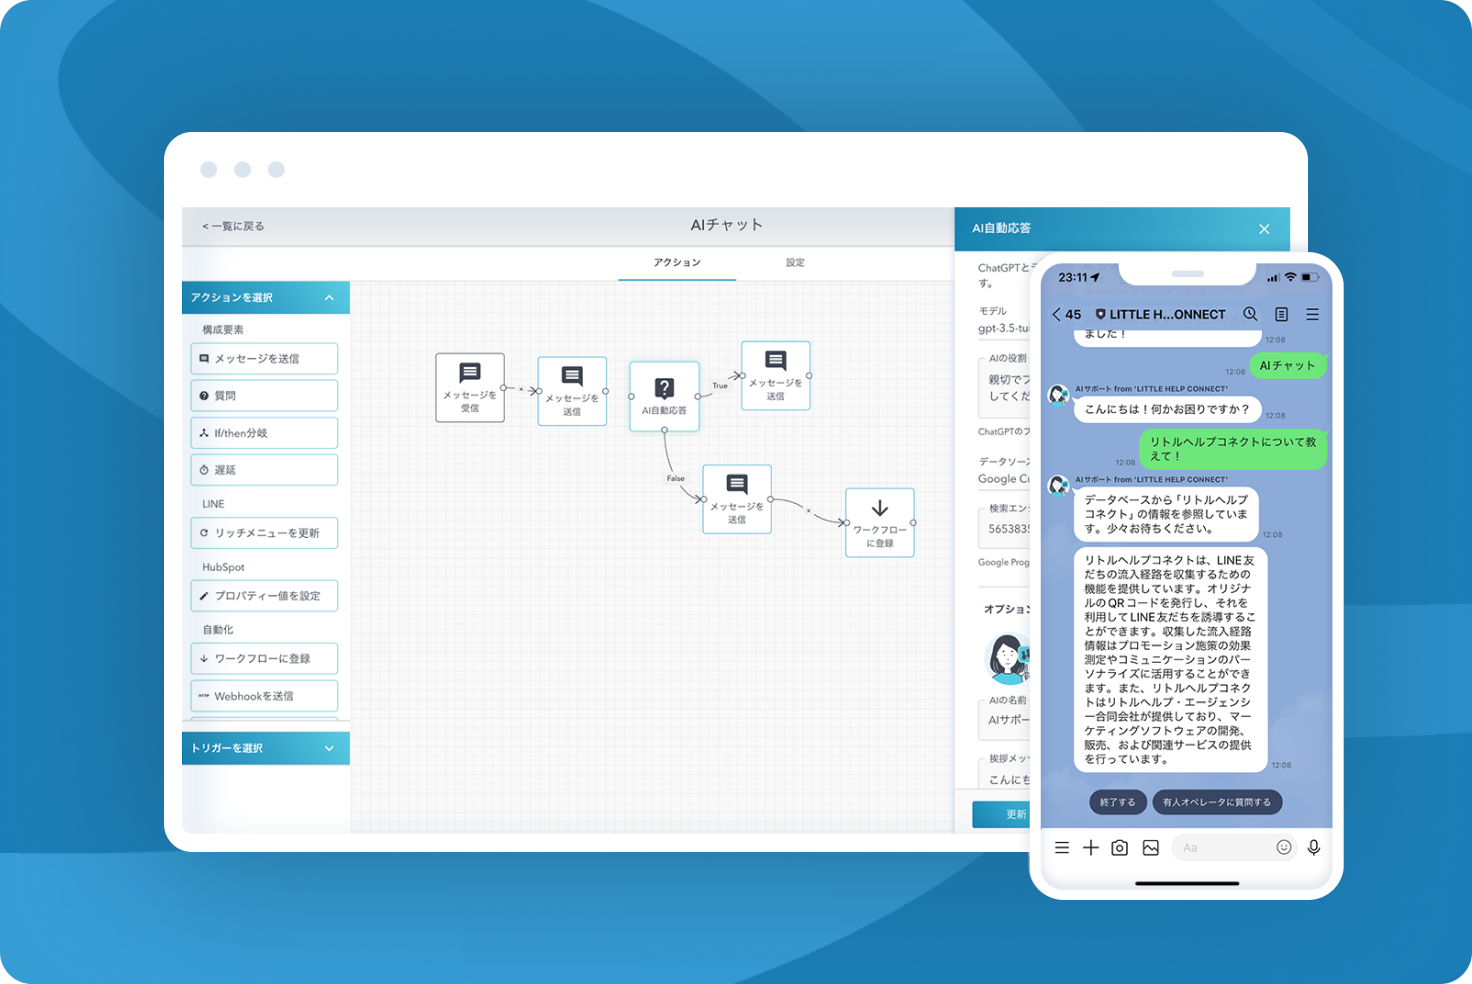This screenshot has height=984, width=1472.
Task: Switch to the 設定 tab
Action: pyautogui.click(x=795, y=262)
